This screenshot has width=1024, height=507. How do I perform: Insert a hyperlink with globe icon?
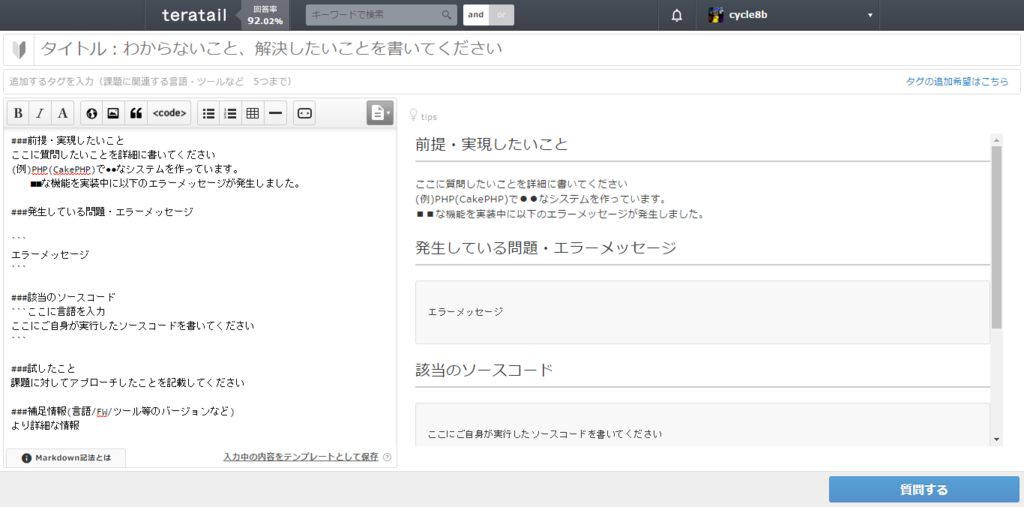tap(91, 113)
